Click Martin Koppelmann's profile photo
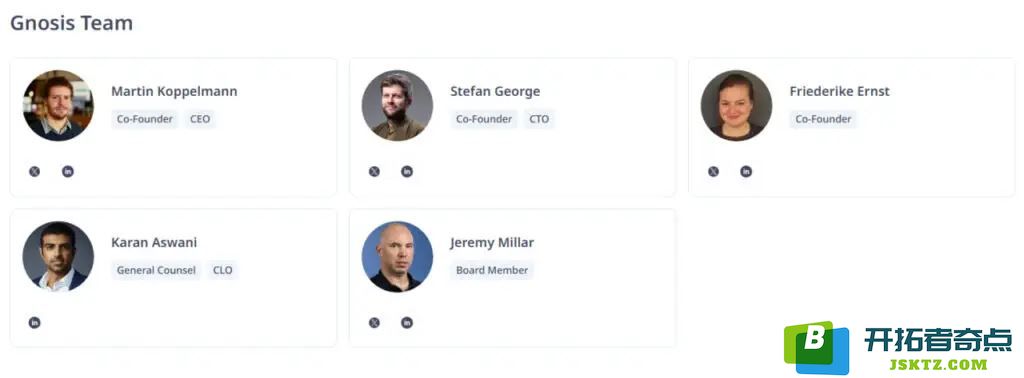Image resolution: width=1024 pixels, height=378 pixels. pyautogui.click(x=58, y=105)
